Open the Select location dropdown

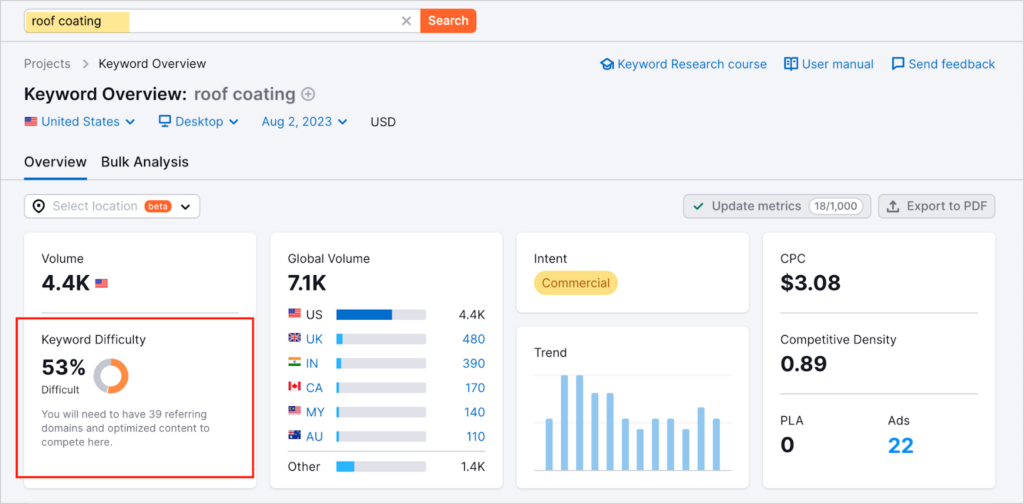pyautogui.click(x=112, y=206)
